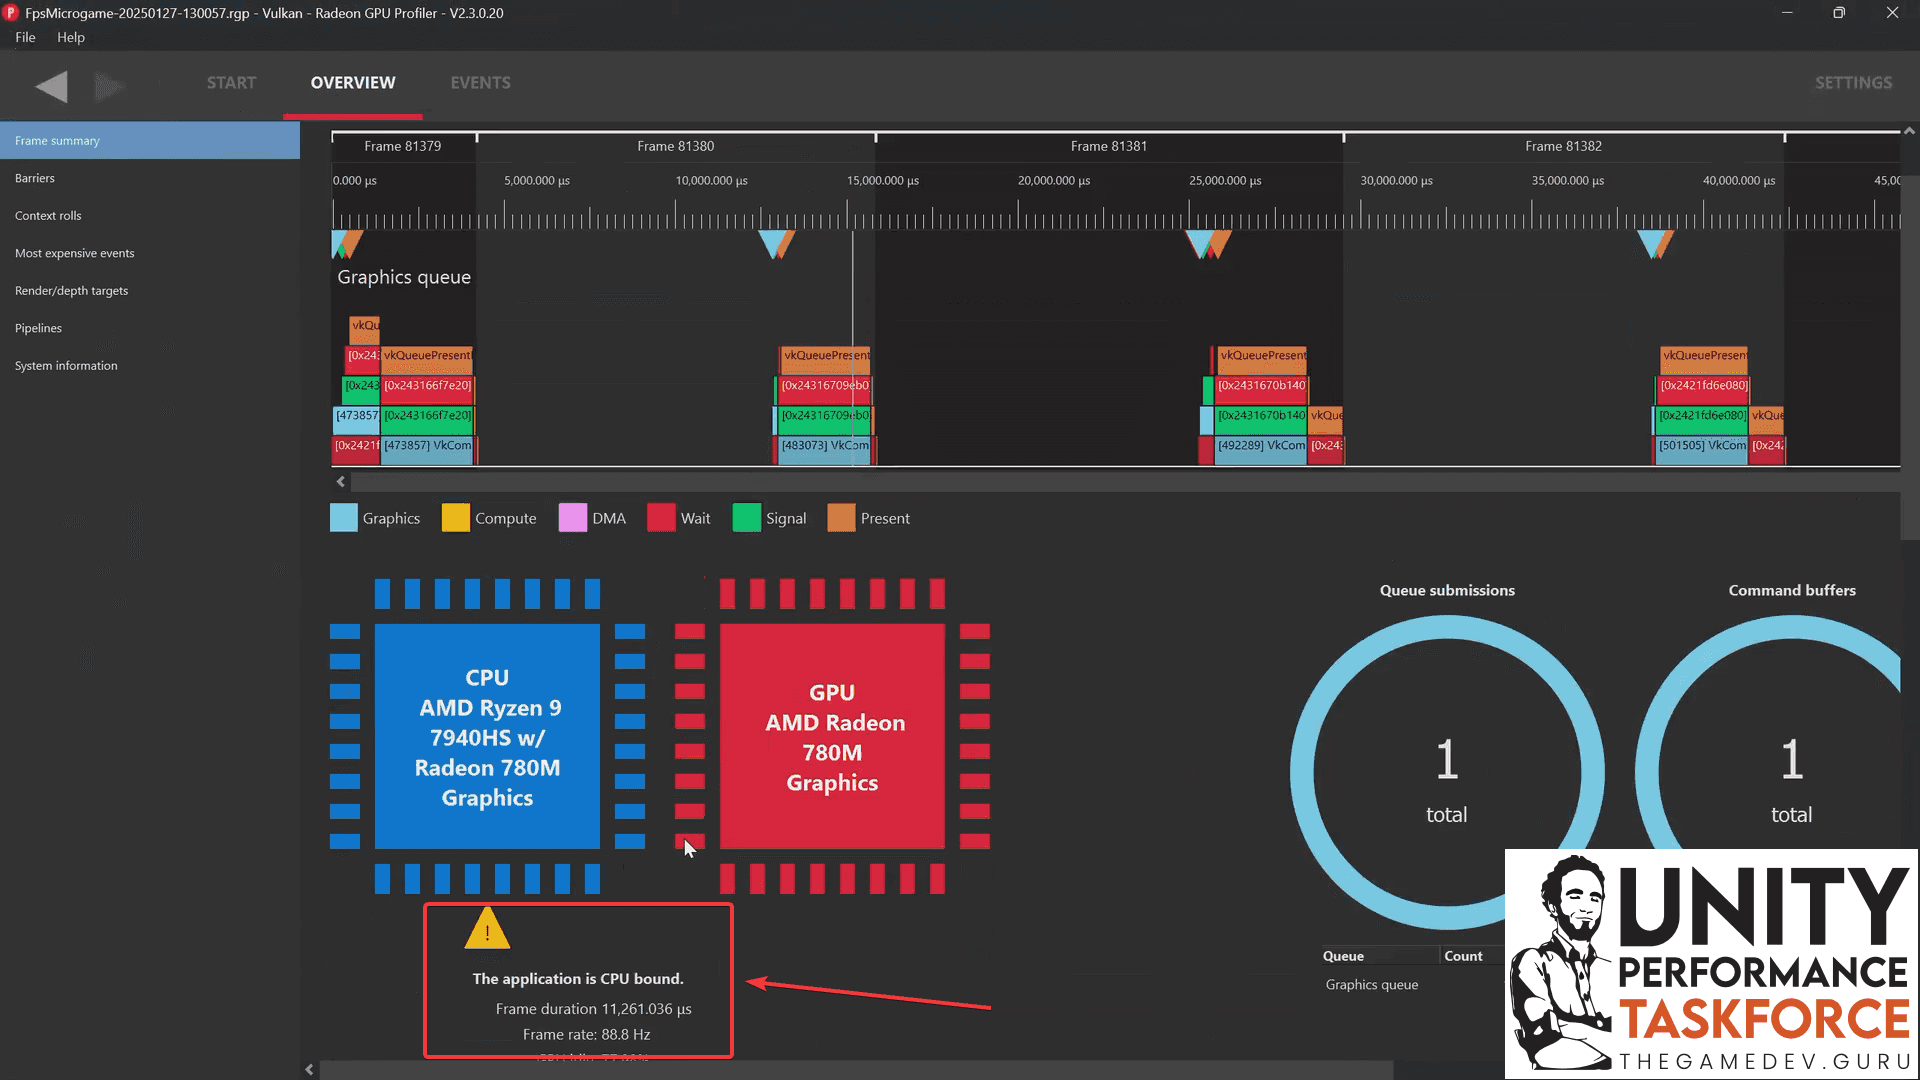The height and width of the screenshot is (1080, 1920).
Task: Click the Wait color swatch
Action: 661,518
